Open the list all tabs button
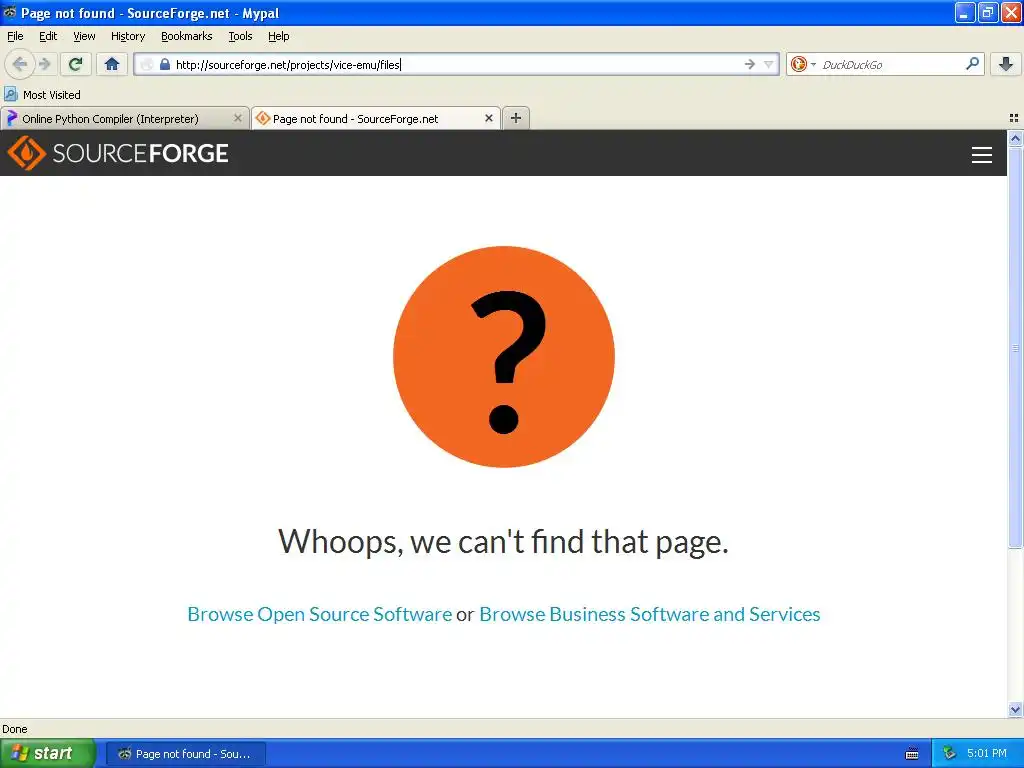 tap(1014, 118)
